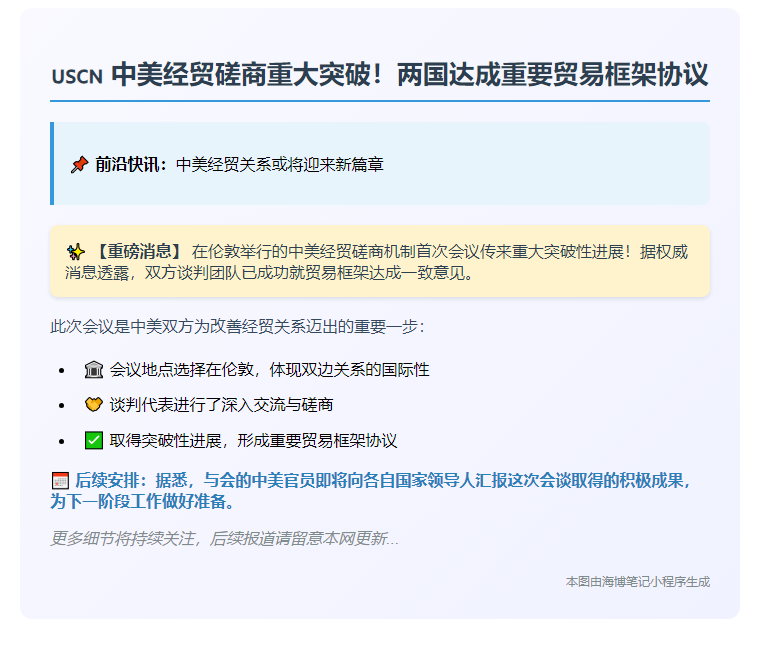Click the red pushpin icon
Viewport: 760px width, 651px height.
click(80, 164)
